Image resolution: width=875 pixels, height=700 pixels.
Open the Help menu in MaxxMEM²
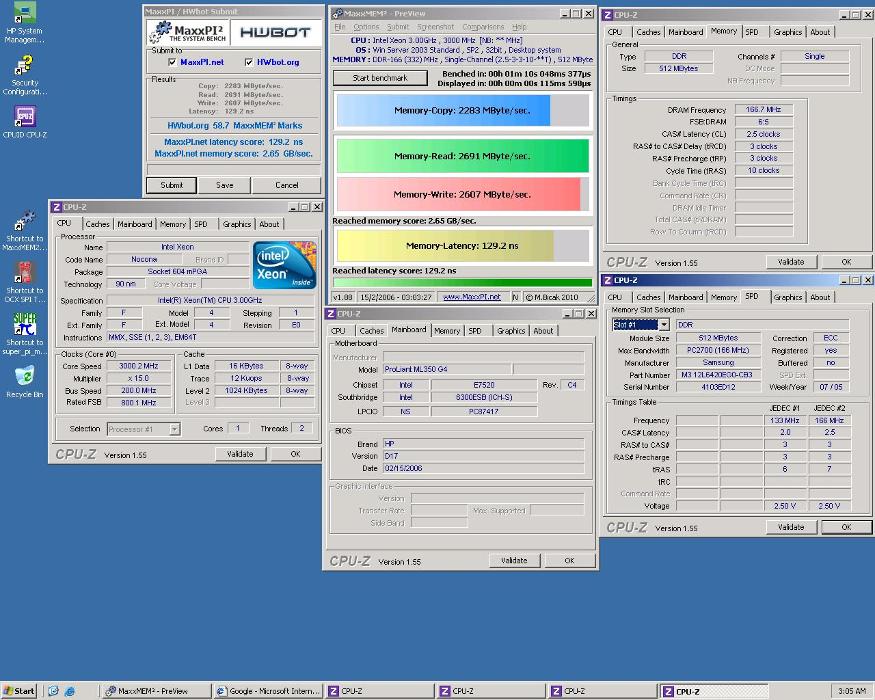[x=519, y=27]
